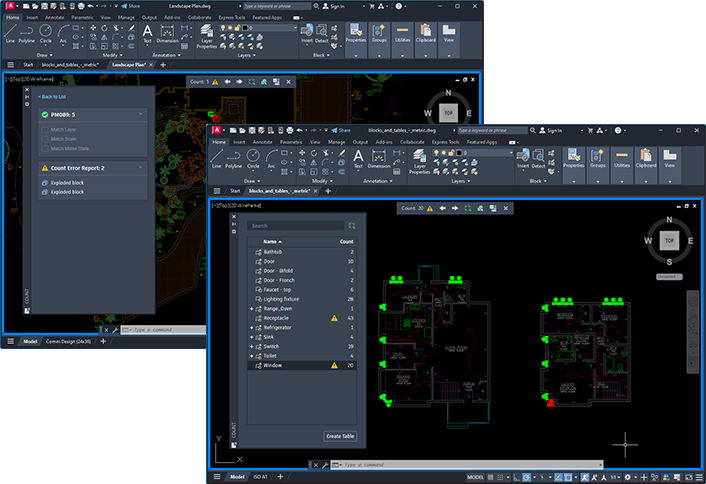706x484 pixels.
Task: Select the Line tool in front window
Action: (x=217, y=158)
